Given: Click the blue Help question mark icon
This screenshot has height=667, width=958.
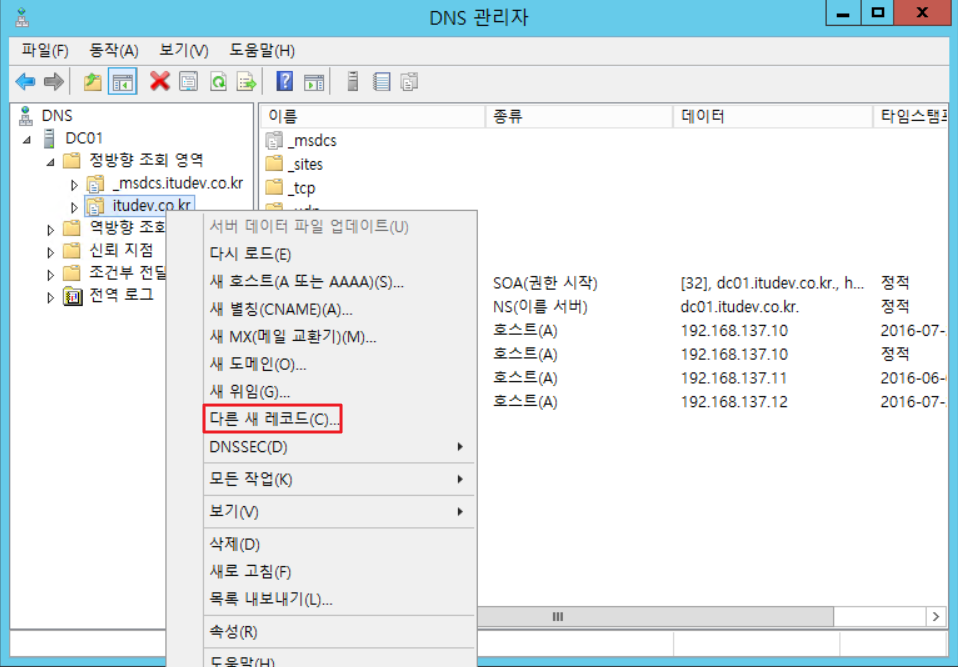Looking at the screenshot, I should 284,82.
